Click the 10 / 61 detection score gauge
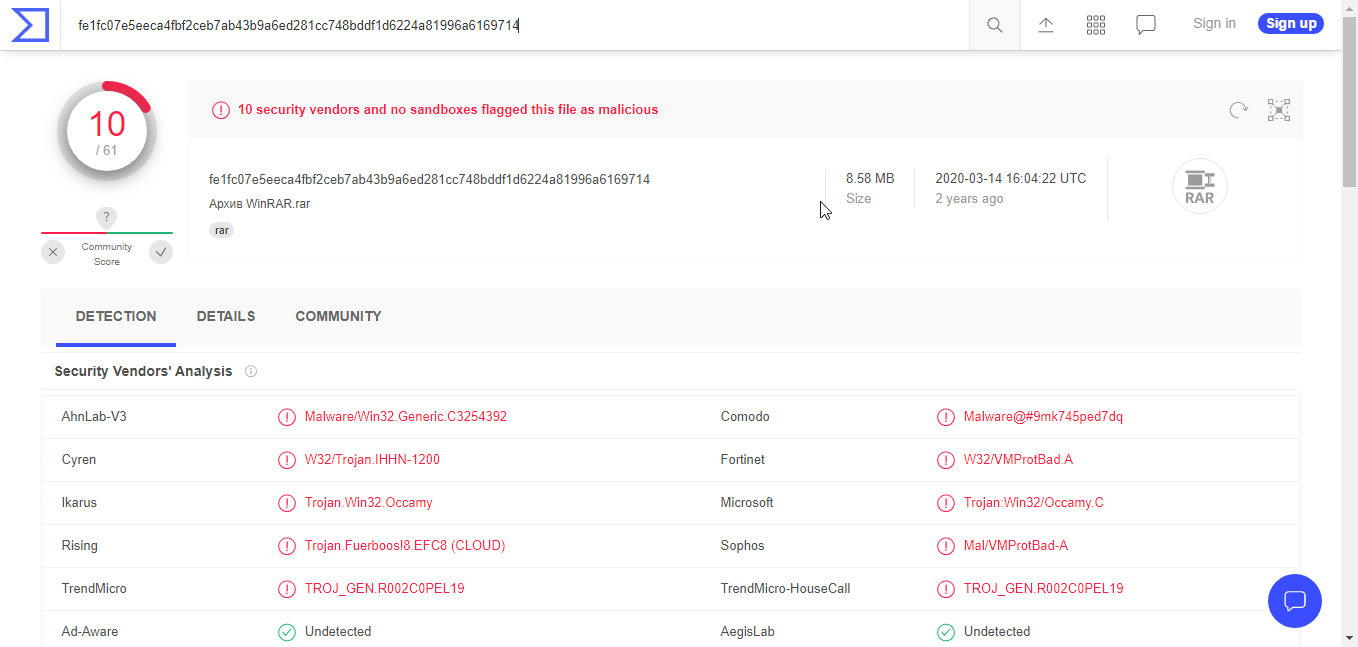The height and width of the screenshot is (647, 1358). (x=107, y=133)
